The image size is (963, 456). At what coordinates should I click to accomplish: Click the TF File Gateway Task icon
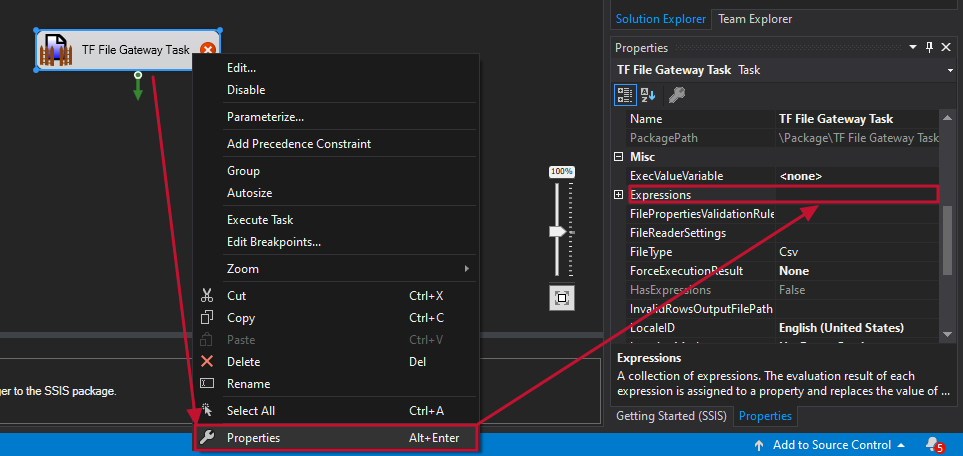57,50
